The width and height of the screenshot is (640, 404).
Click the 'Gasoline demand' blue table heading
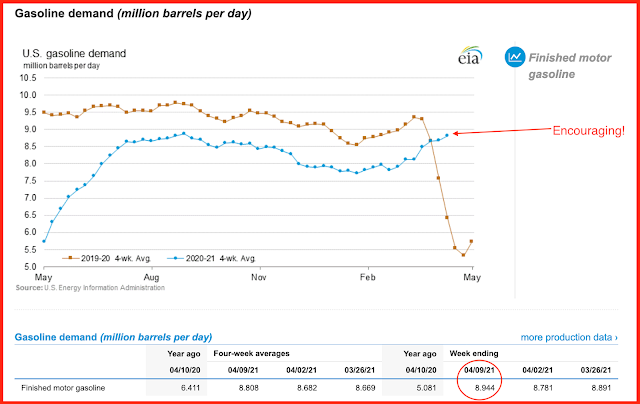coord(113,337)
